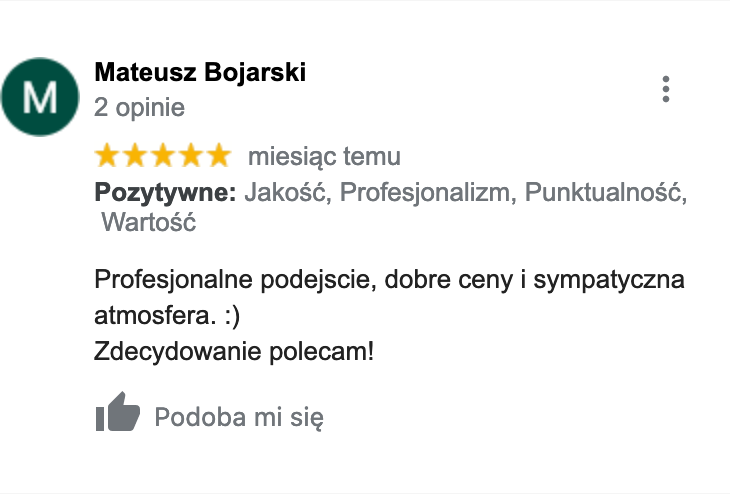Click the 'Podoba mi się' label
The width and height of the screenshot is (730, 494).
tap(239, 417)
